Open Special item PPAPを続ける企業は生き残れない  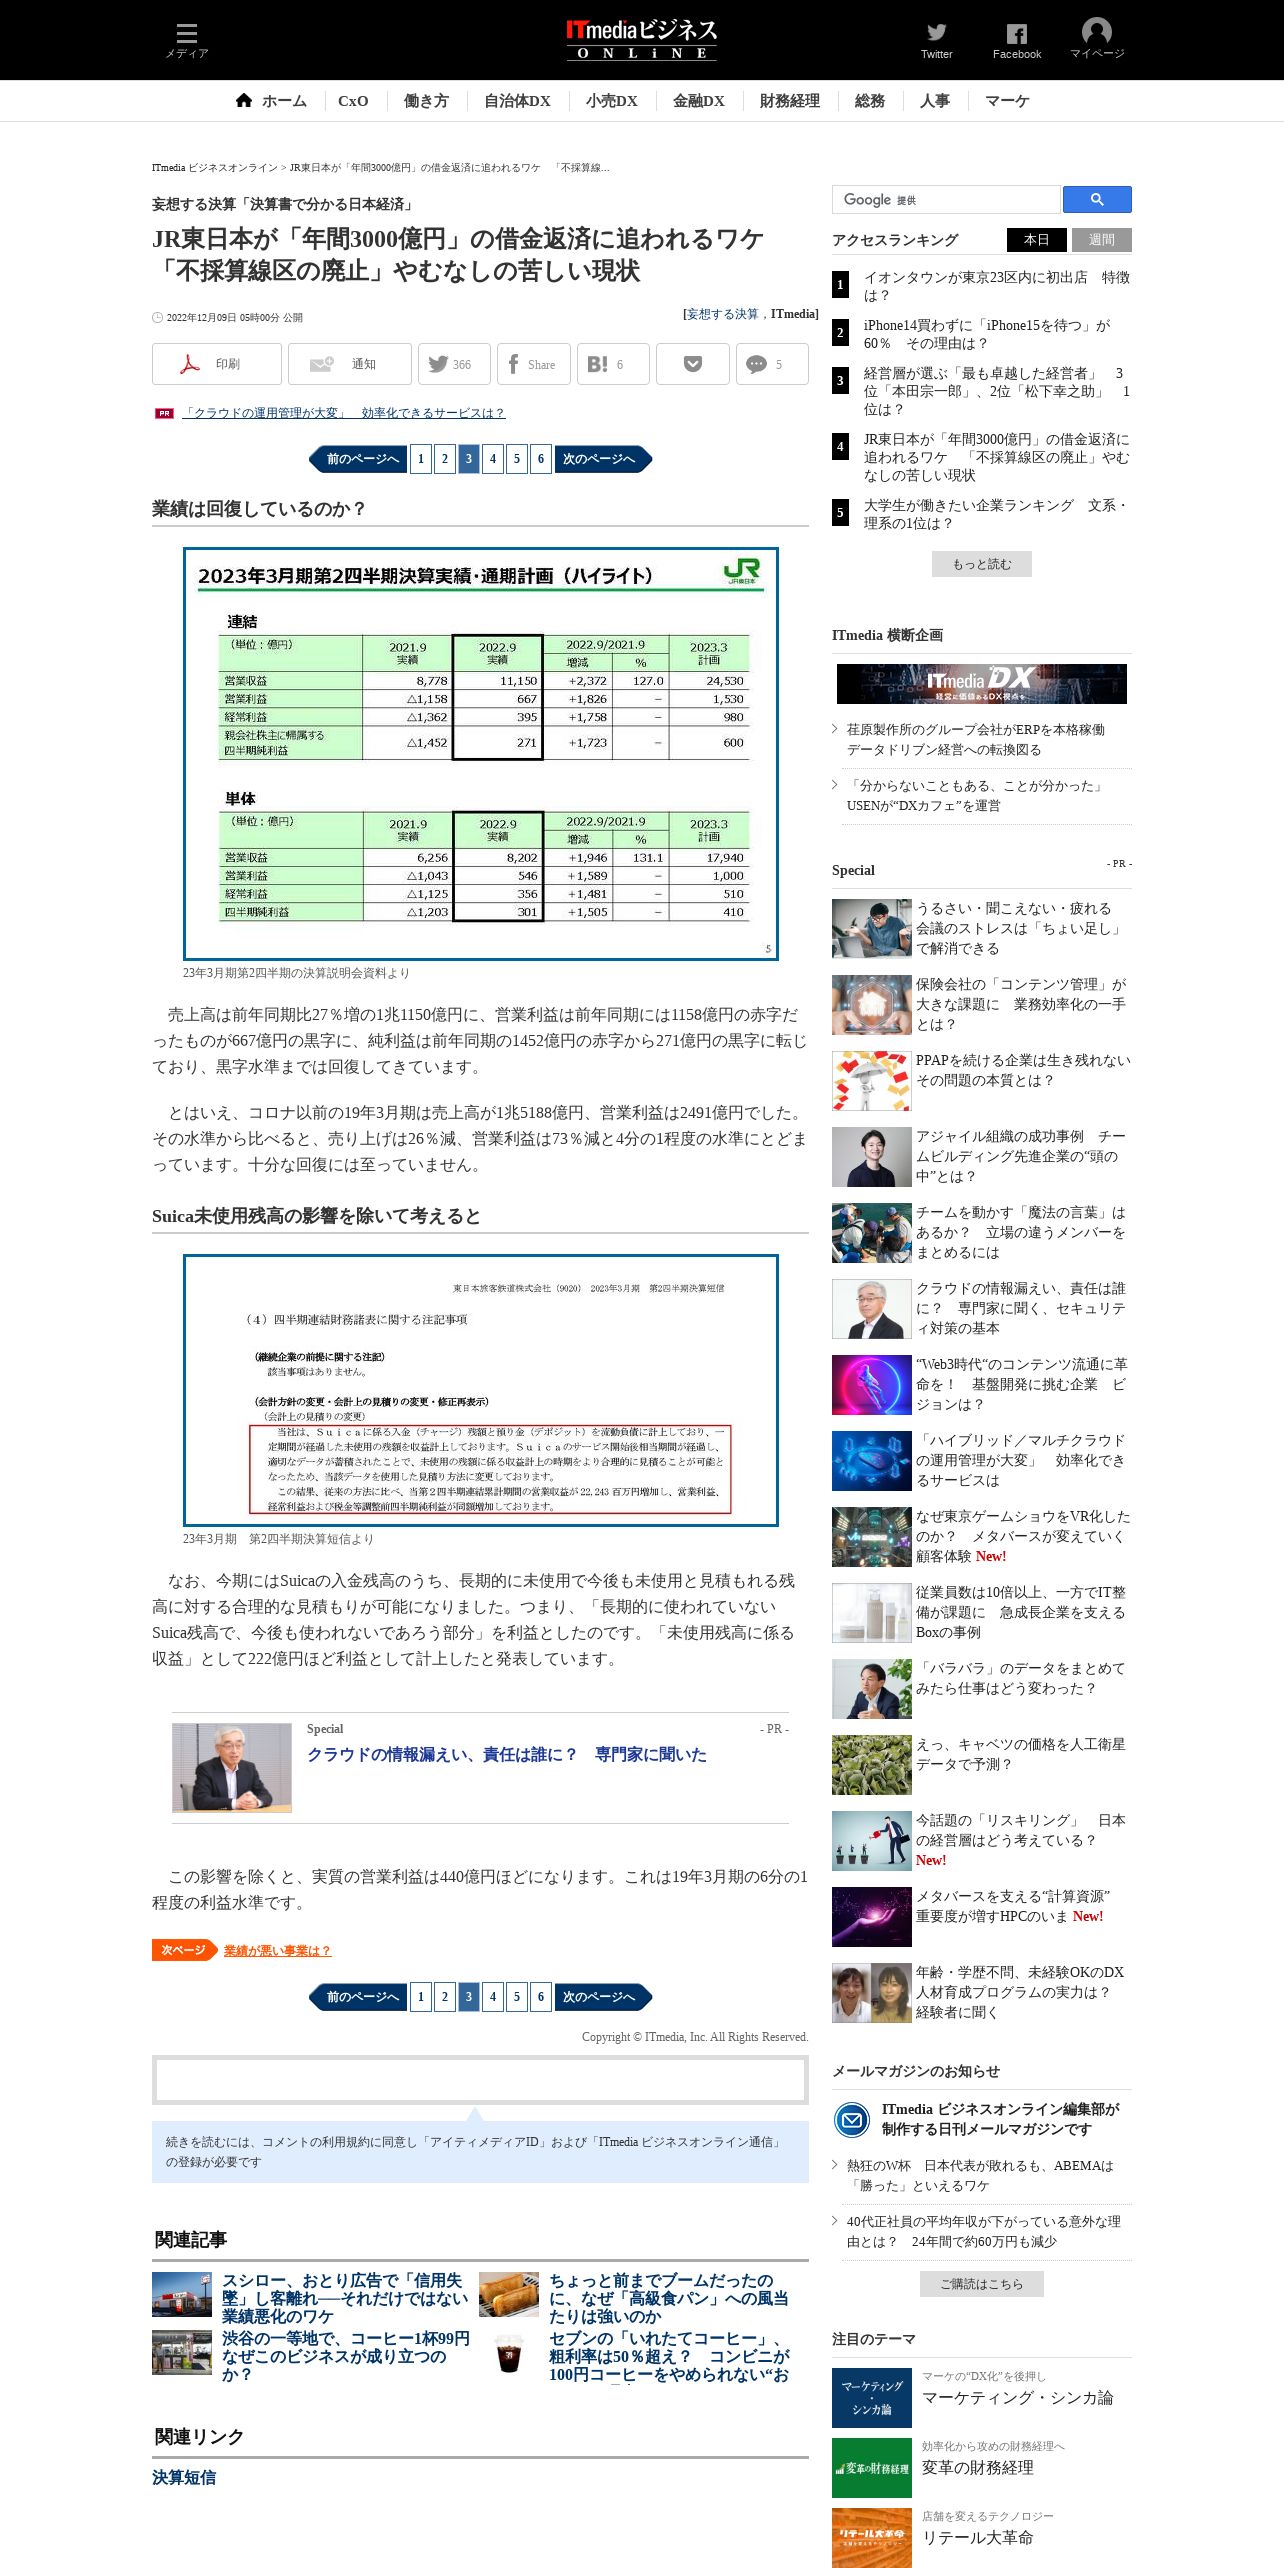(x=1023, y=1070)
